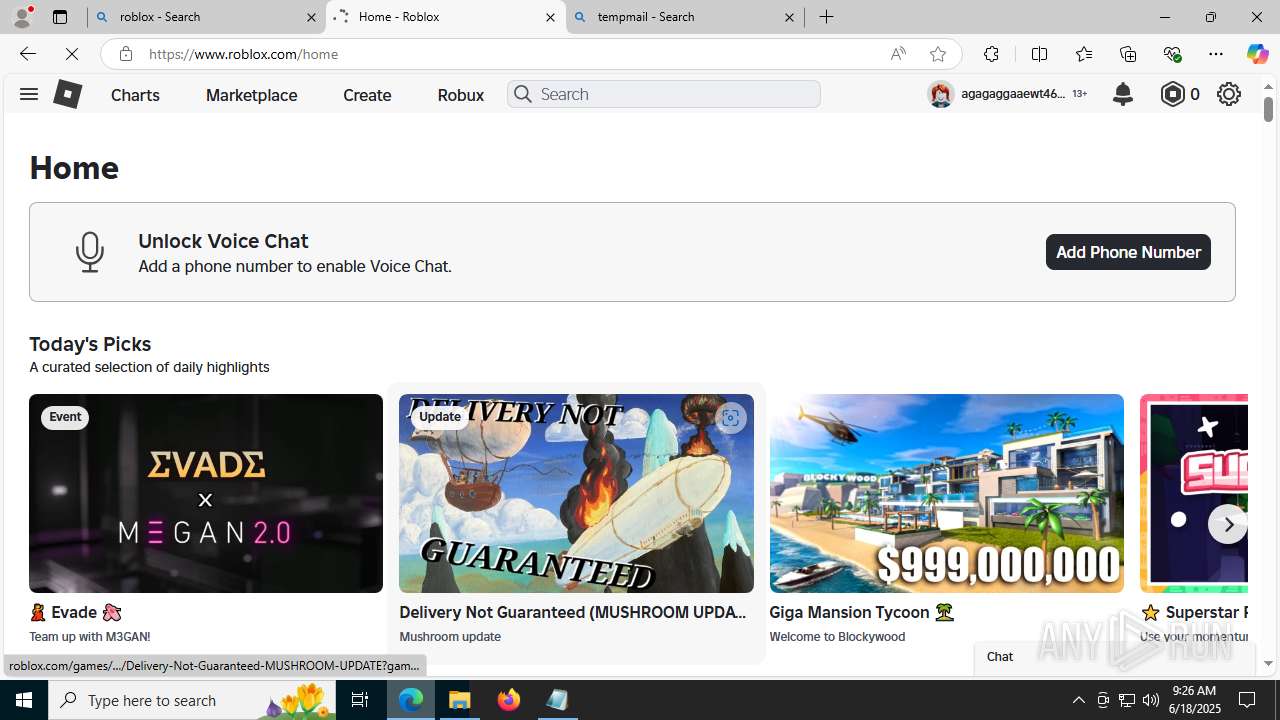Stop page loading with the X button
The width and height of the screenshot is (1280, 720).
[x=72, y=54]
